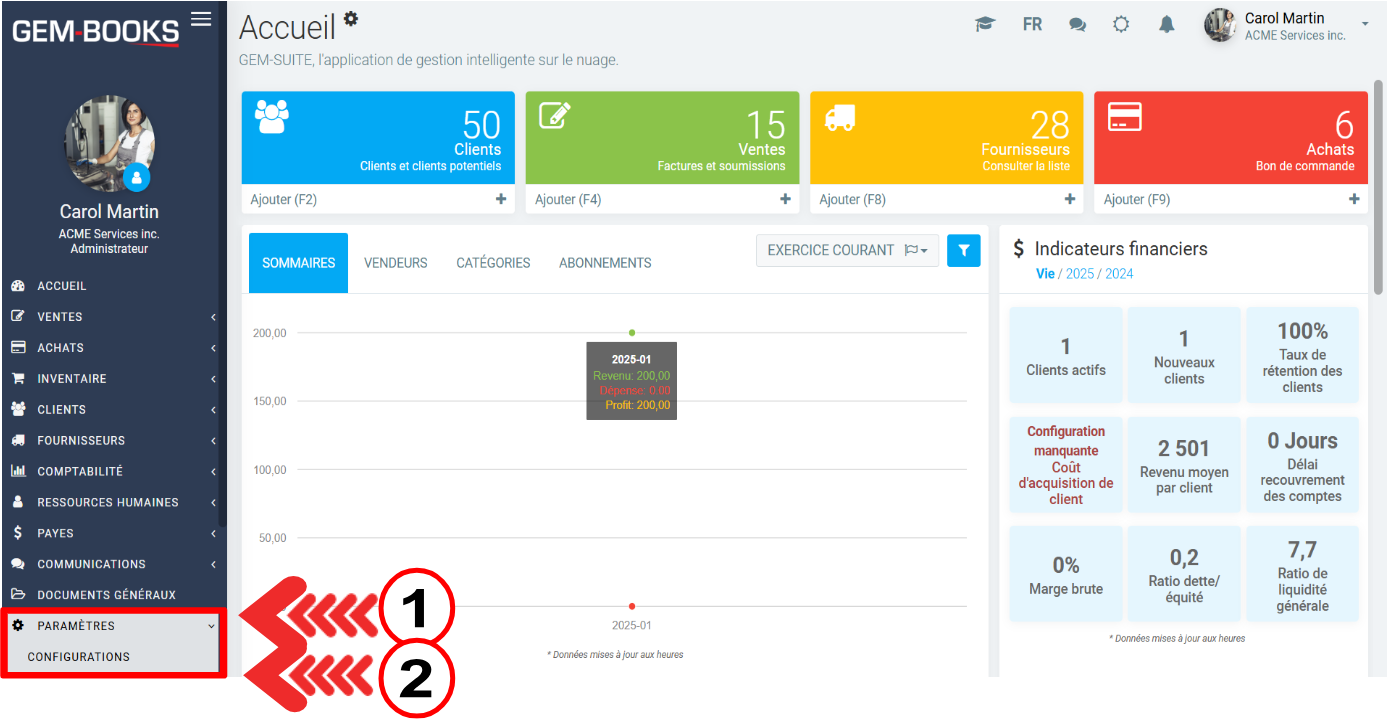Click the plus icon on Clients card

click(501, 199)
